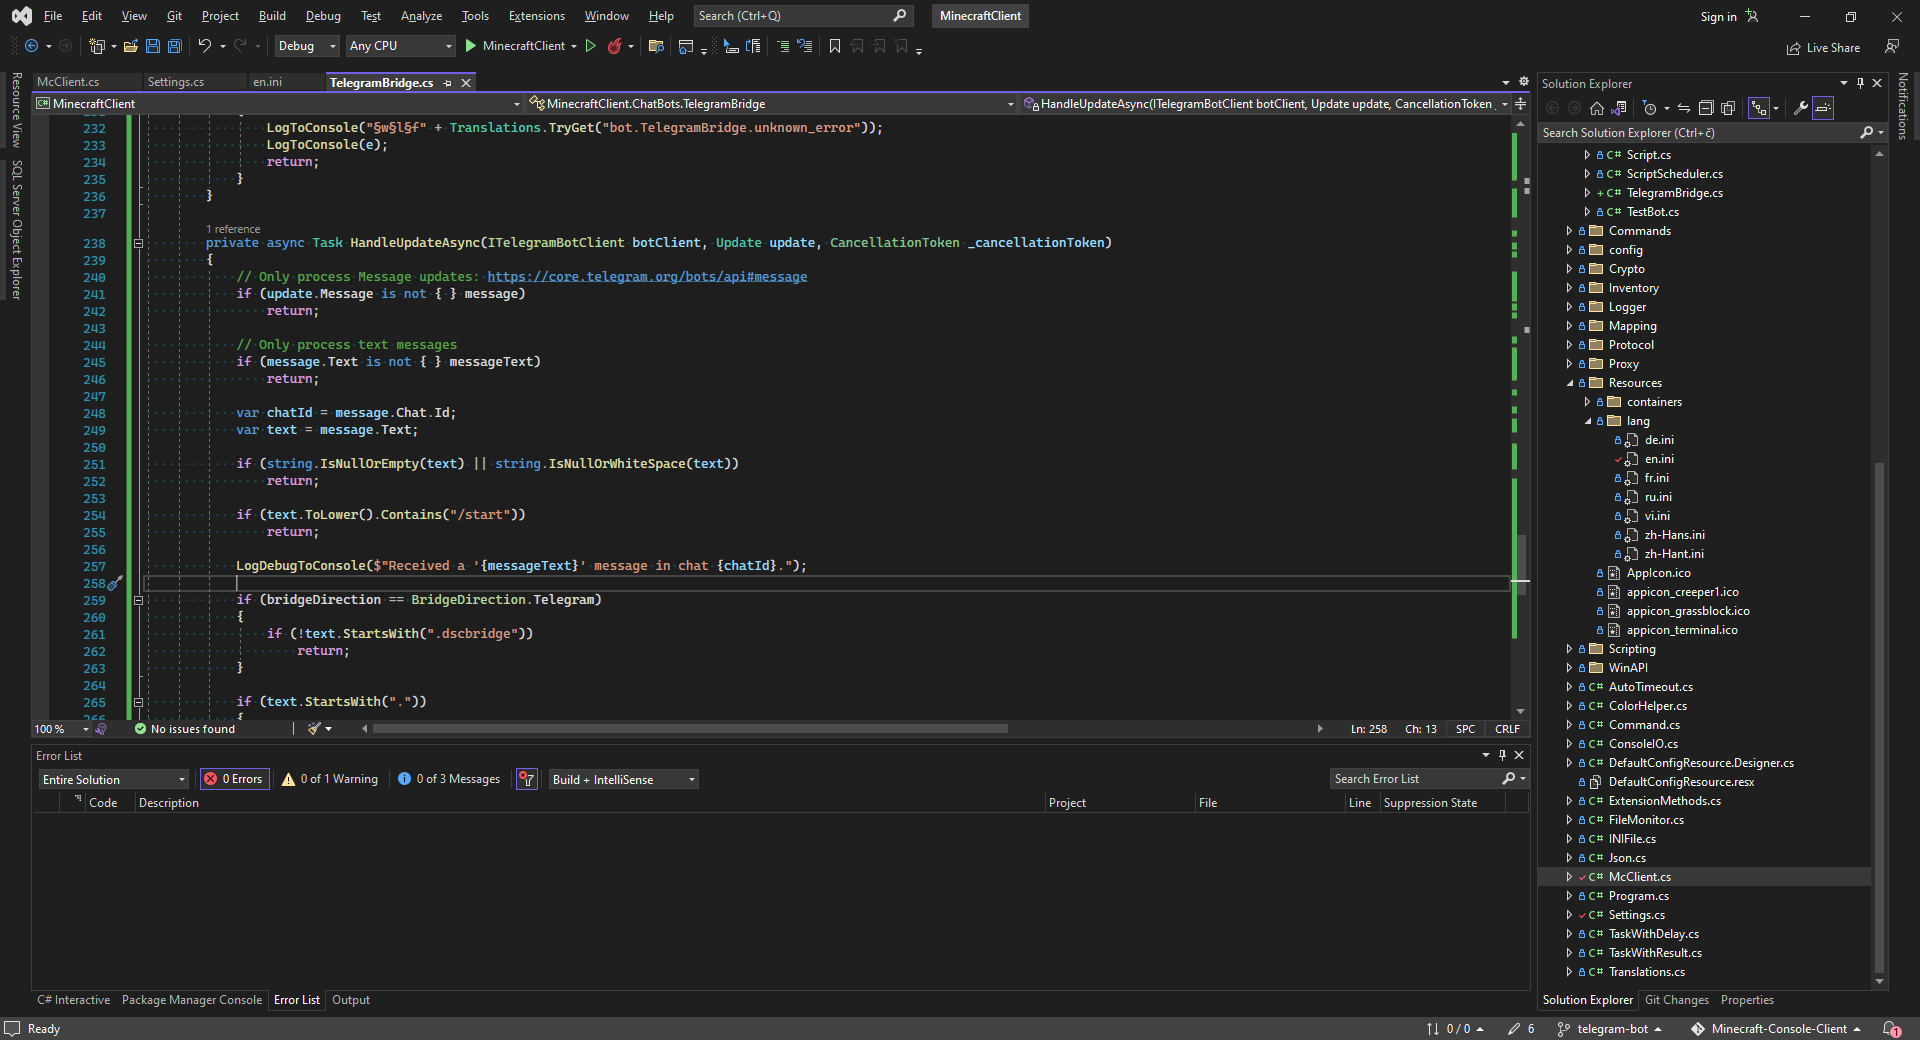This screenshot has width=1920, height=1040.
Task: Open the Live Share icon
Action: pyautogui.click(x=1793, y=48)
